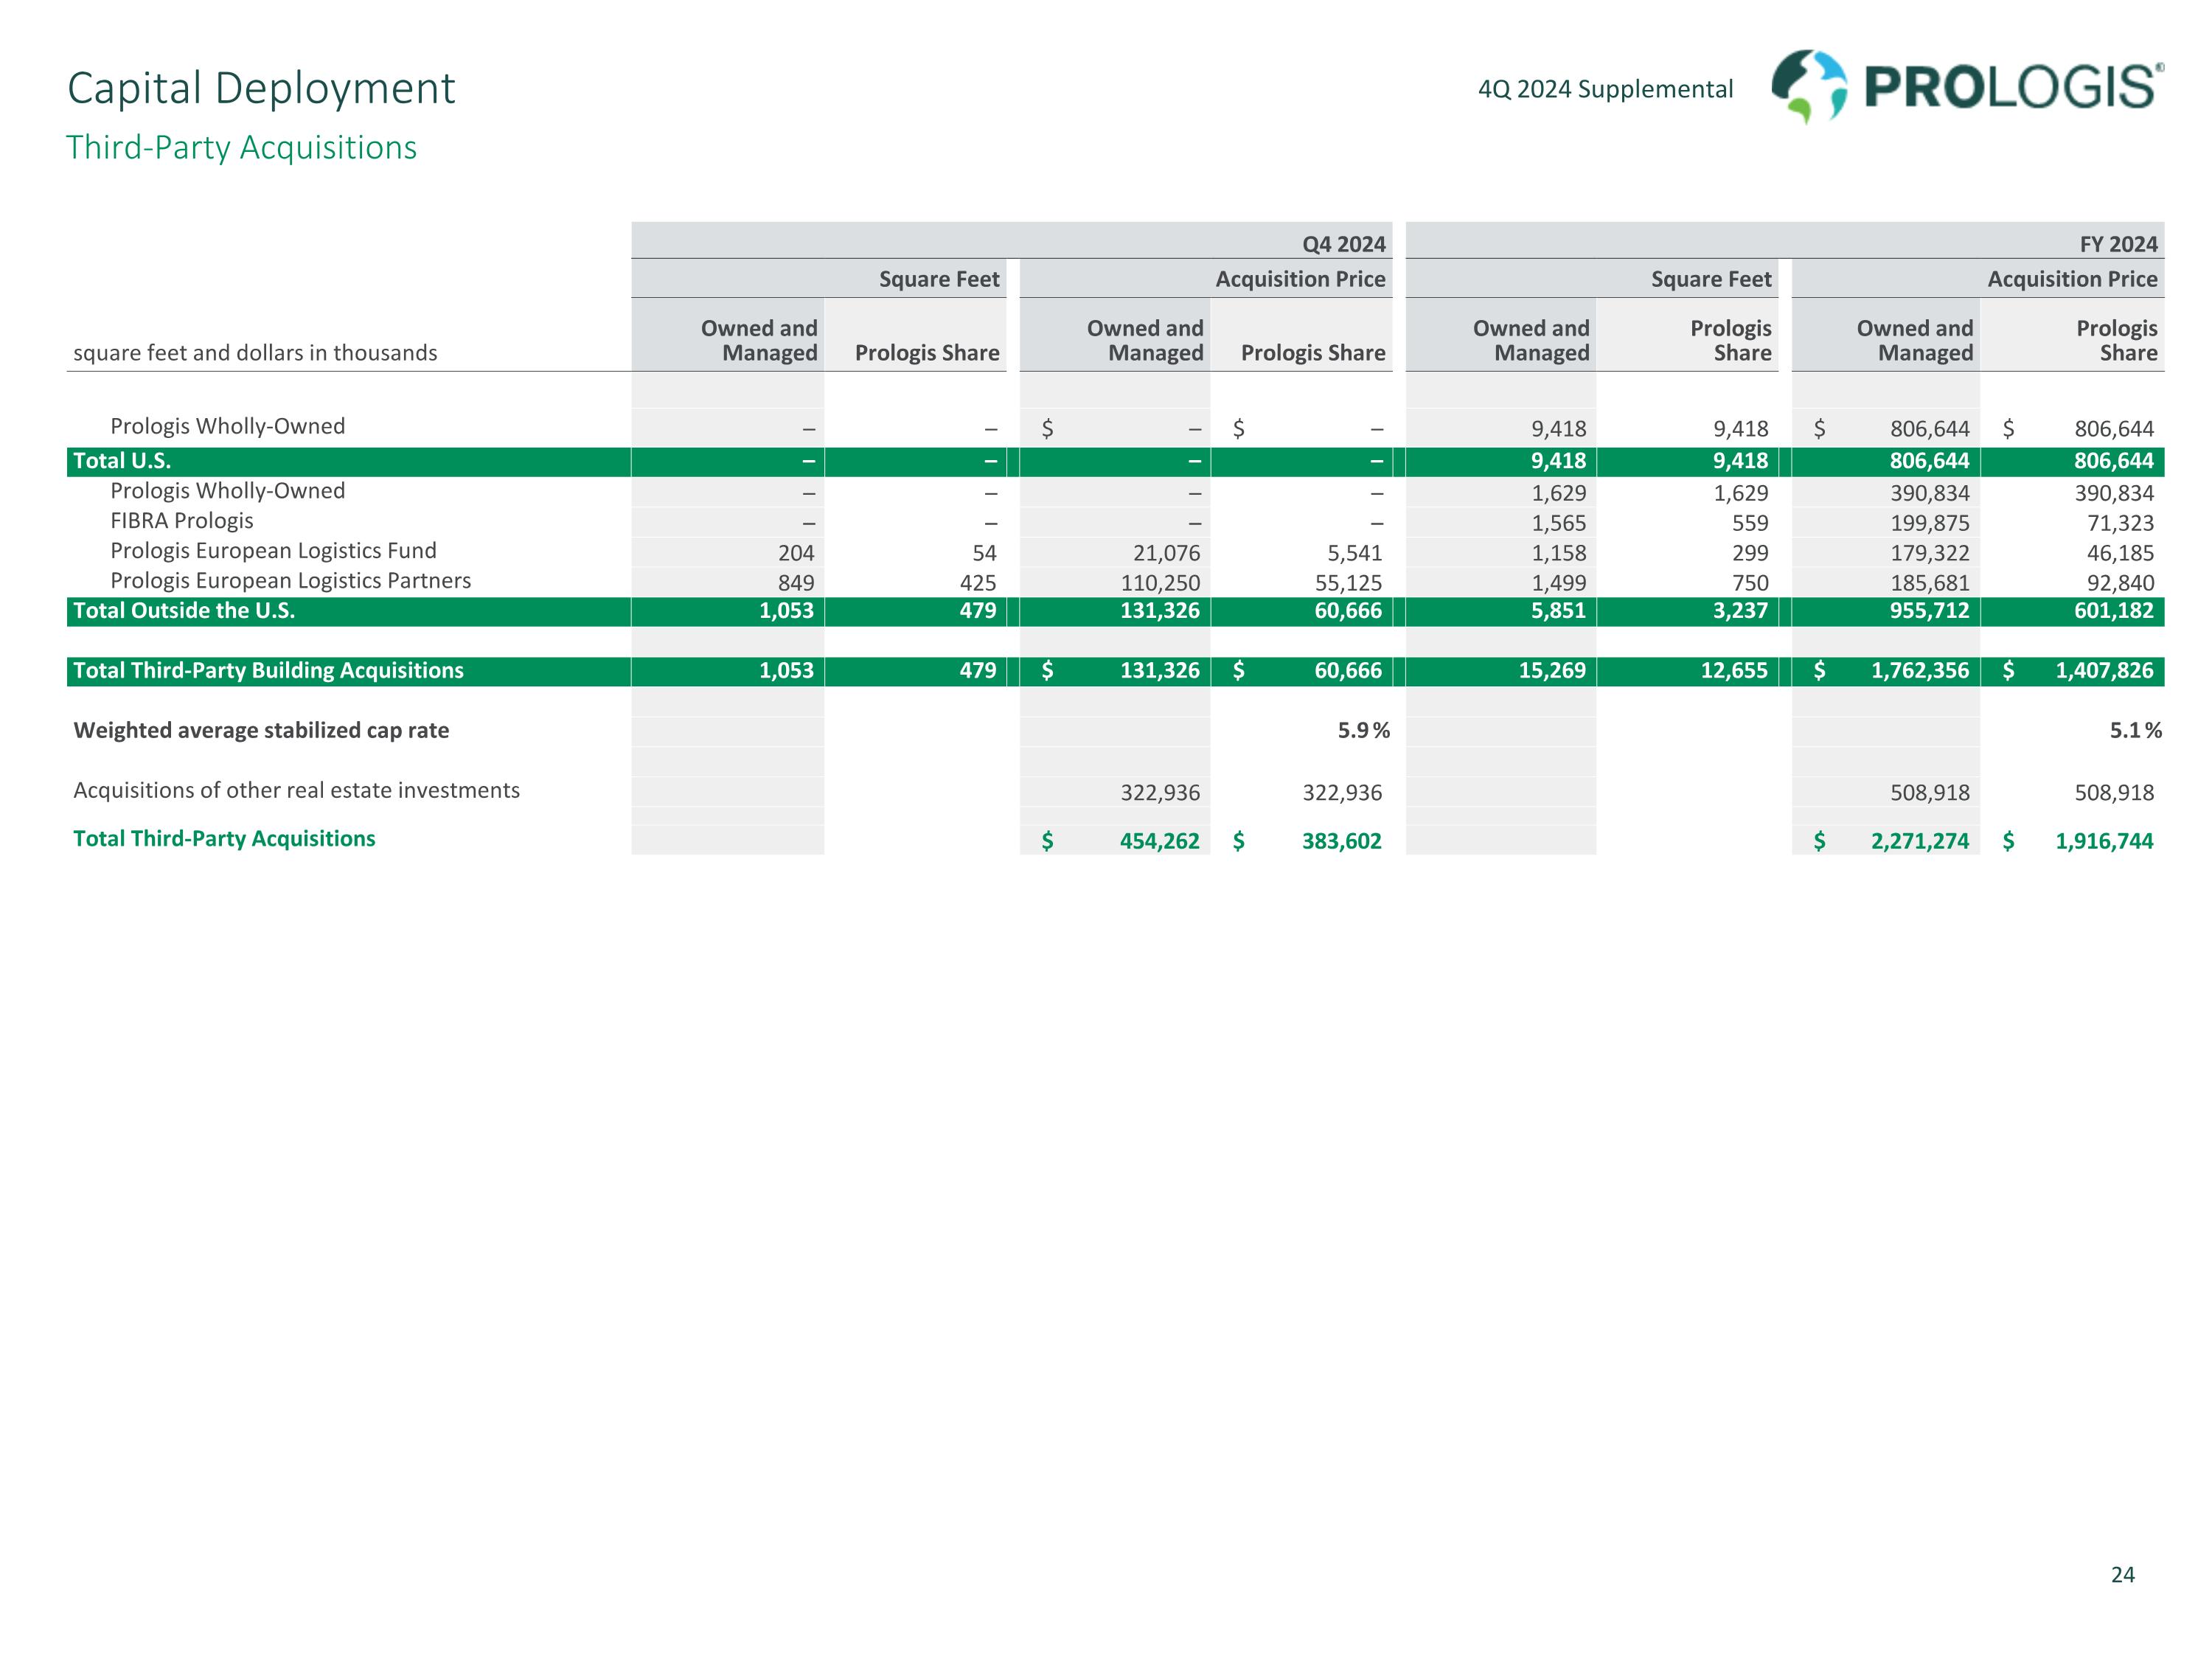
Task: Click the Total Third-Party Acquisitions green label
Action: tap(224, 839)
